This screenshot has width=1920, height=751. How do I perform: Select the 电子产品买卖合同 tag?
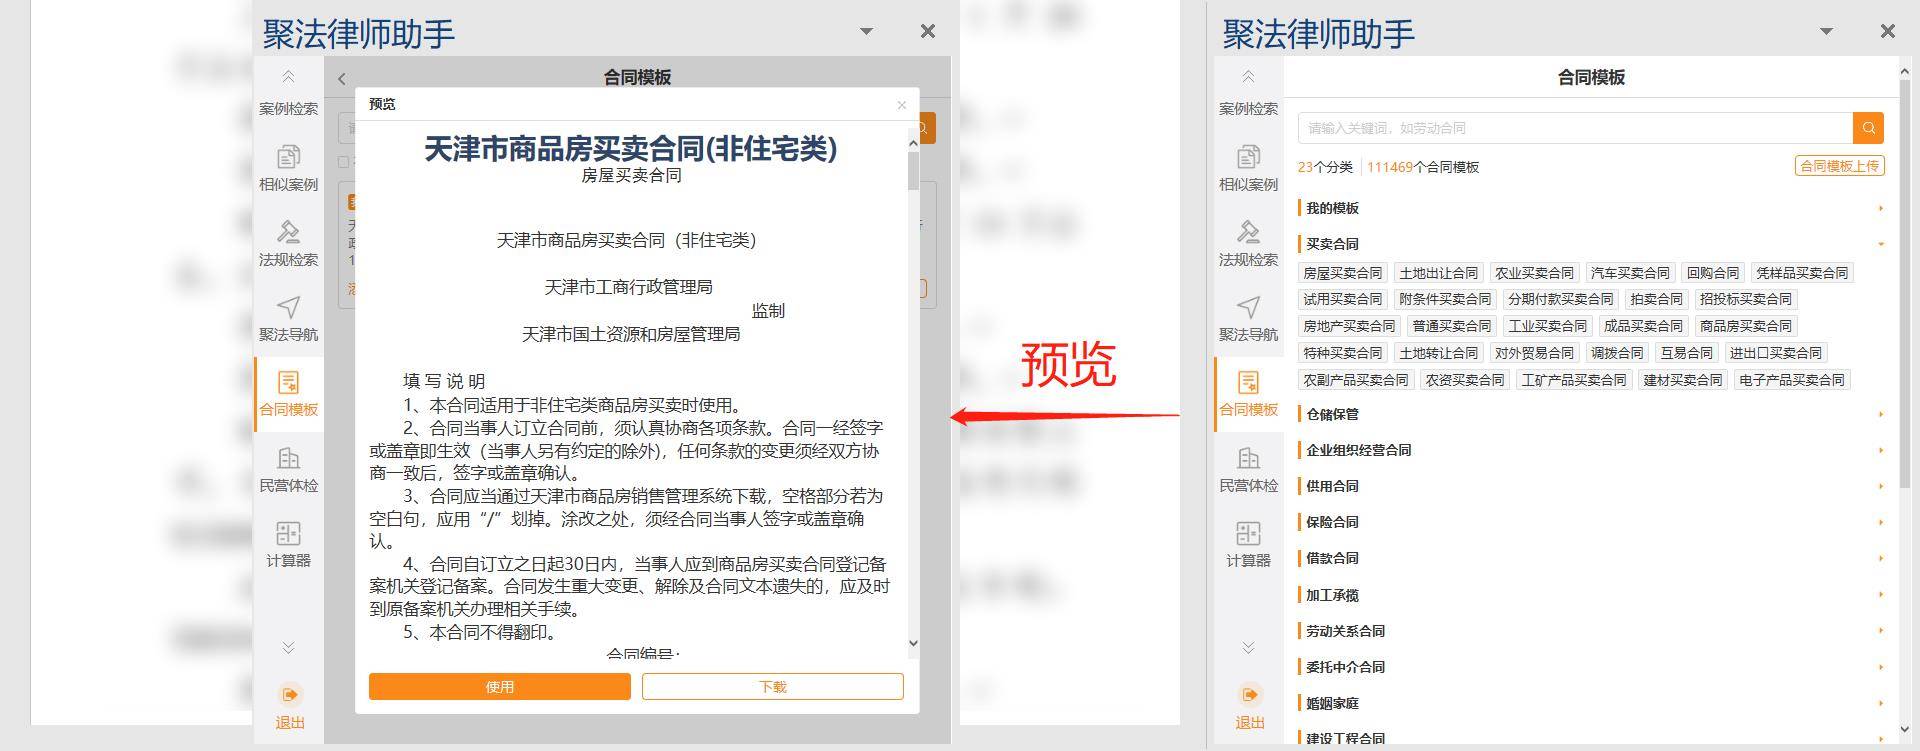pyautogui.click(x=1791, y=380)
